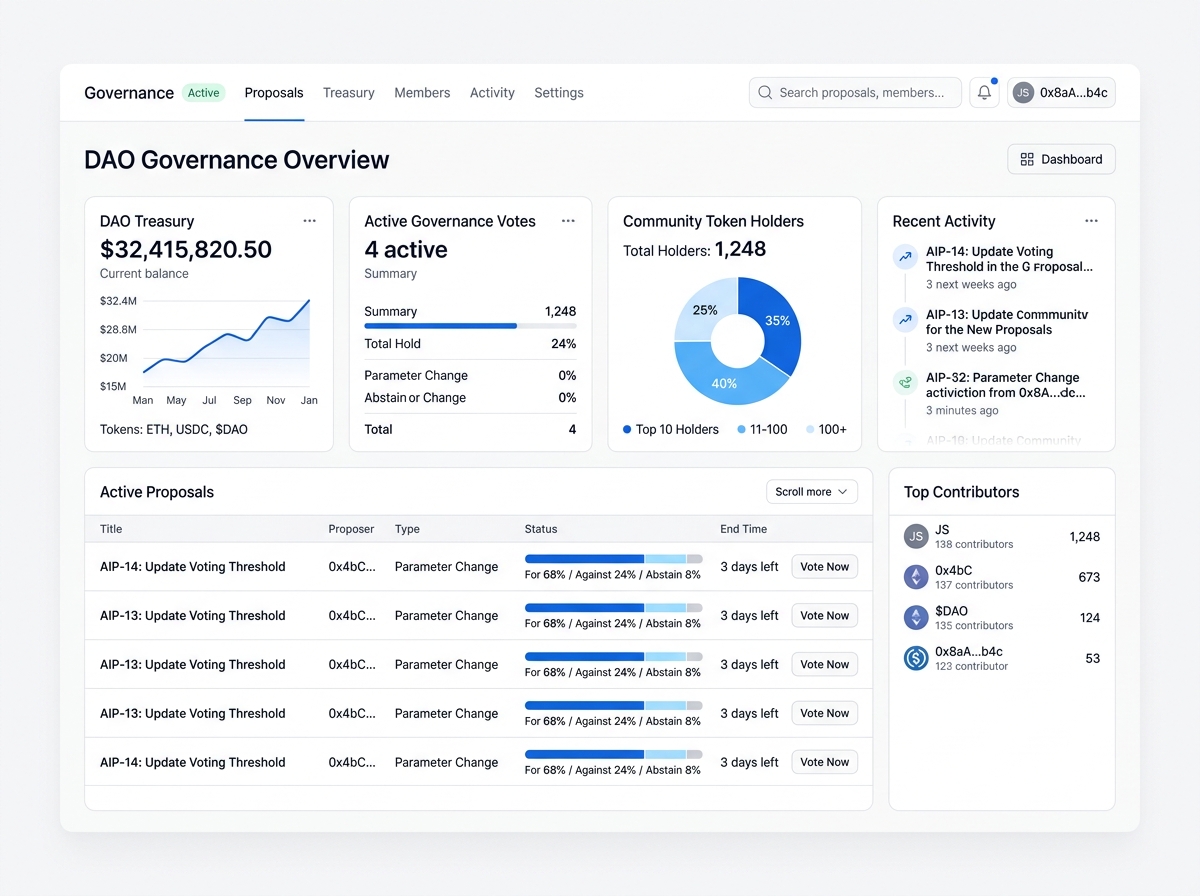Click the trend icon beside the AIP-14 activity
This screenshot has width=1200, height=896.
pos(905,257)
